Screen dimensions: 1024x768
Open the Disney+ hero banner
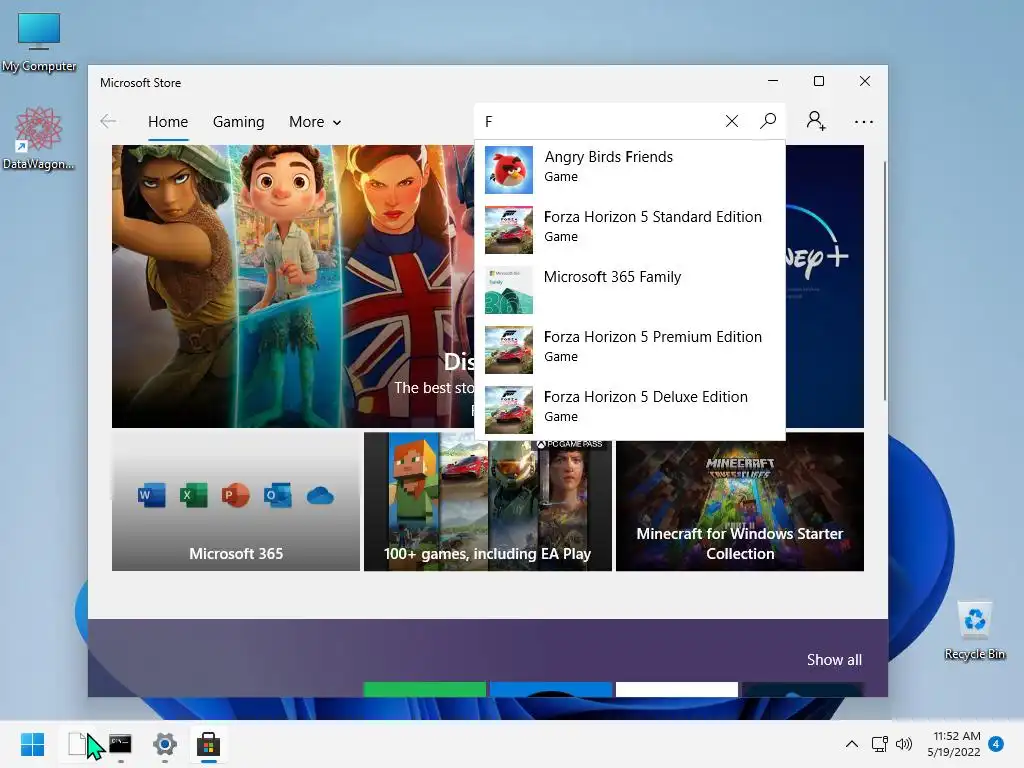pos(293,286)
